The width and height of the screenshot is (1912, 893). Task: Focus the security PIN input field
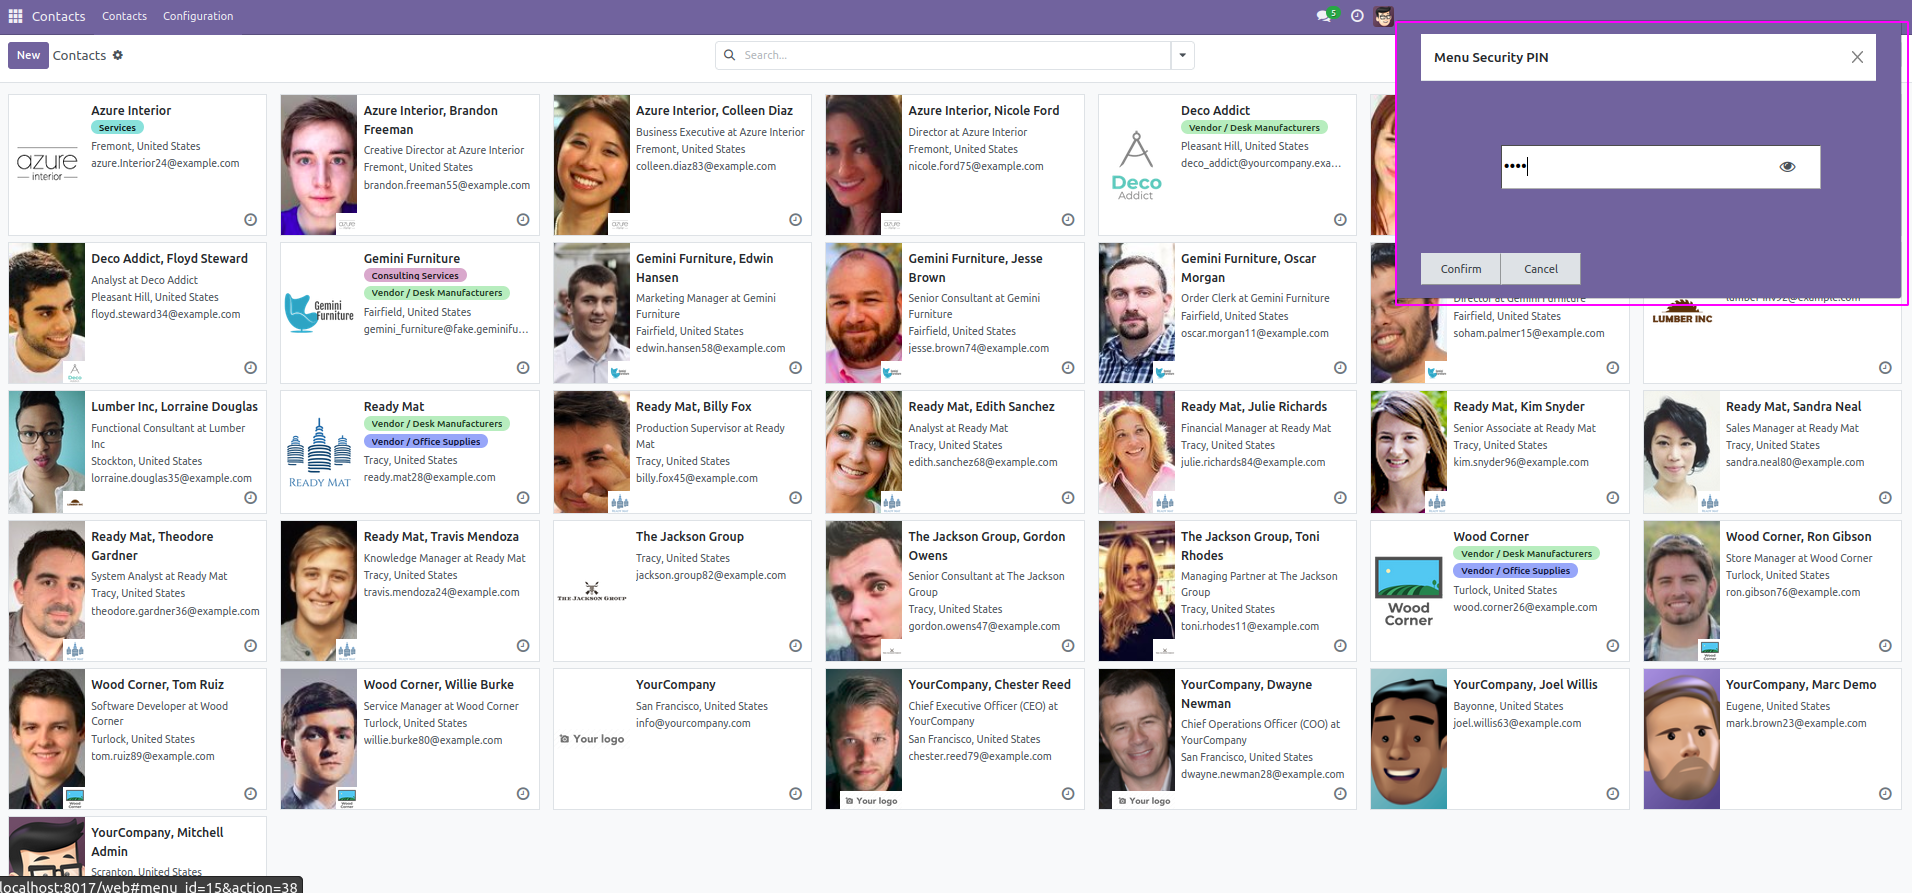(1661, 167)
